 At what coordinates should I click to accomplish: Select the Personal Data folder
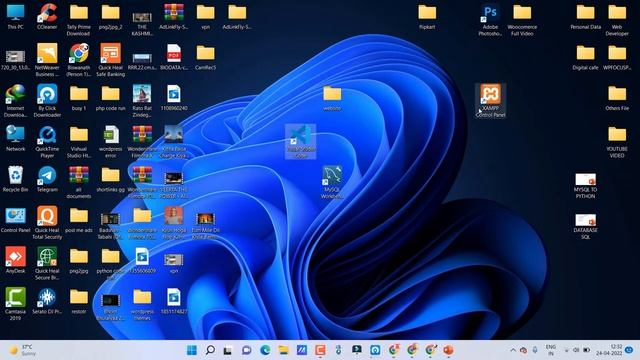(x=585, y=17)
